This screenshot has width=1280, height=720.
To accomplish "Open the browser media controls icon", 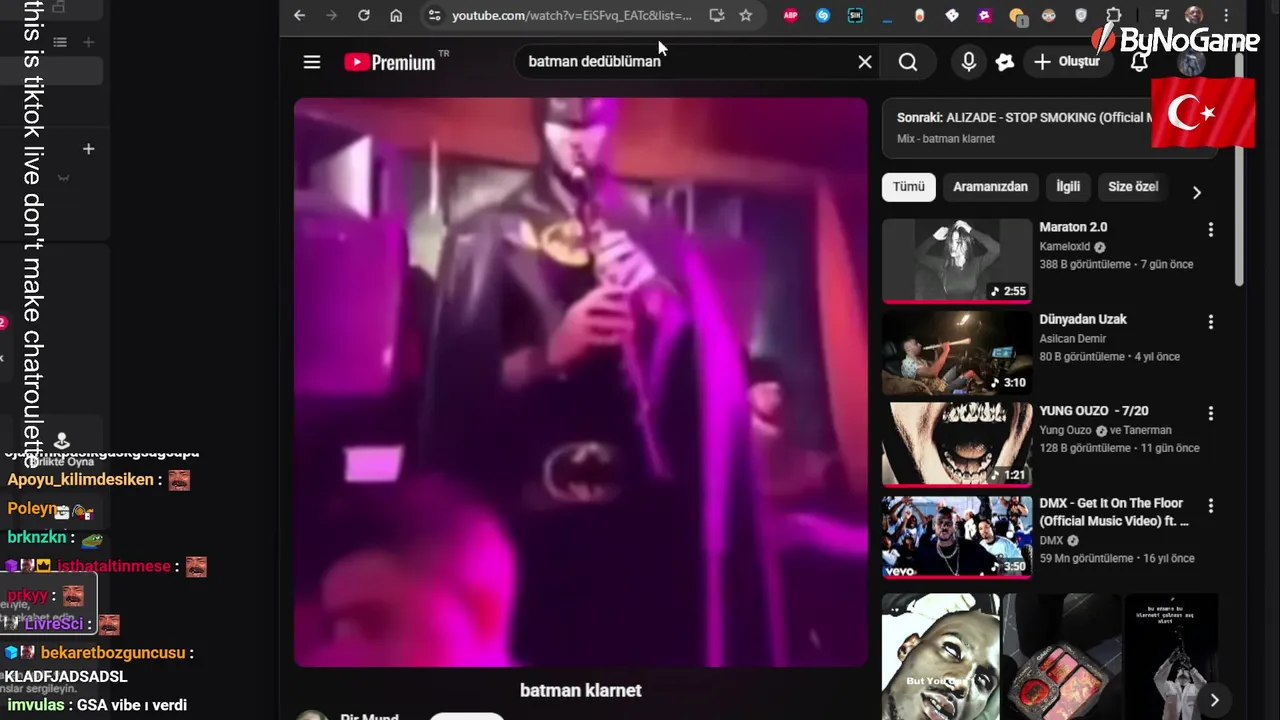I will point(1161,15).
